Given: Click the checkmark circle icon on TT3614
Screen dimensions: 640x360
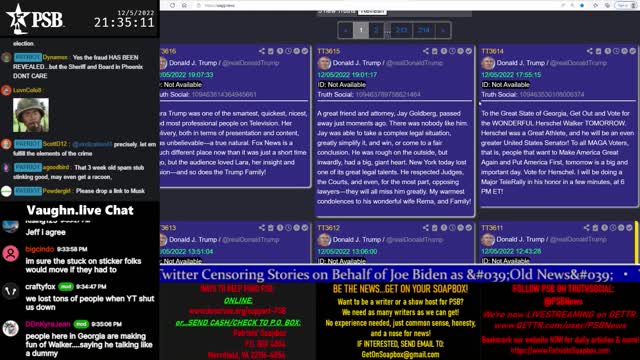Looking at the screenshot, I should (633, 51).
